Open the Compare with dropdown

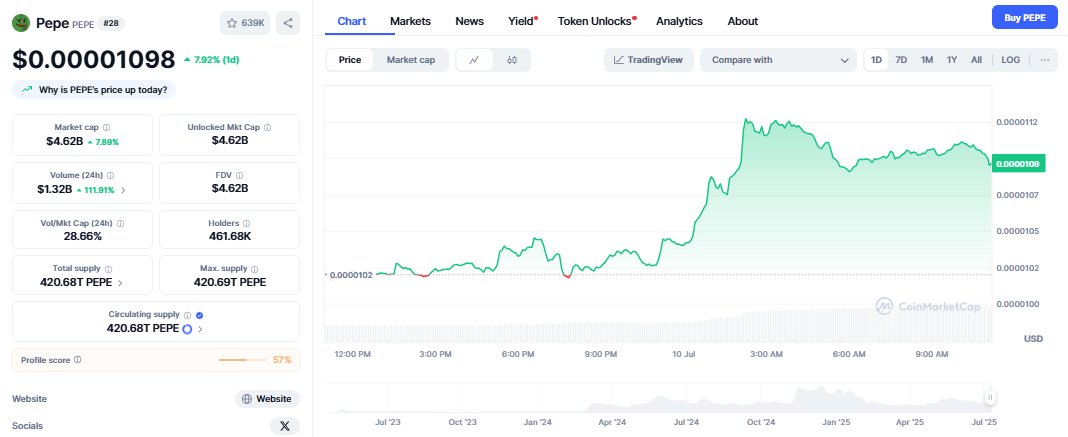[778, 60]
